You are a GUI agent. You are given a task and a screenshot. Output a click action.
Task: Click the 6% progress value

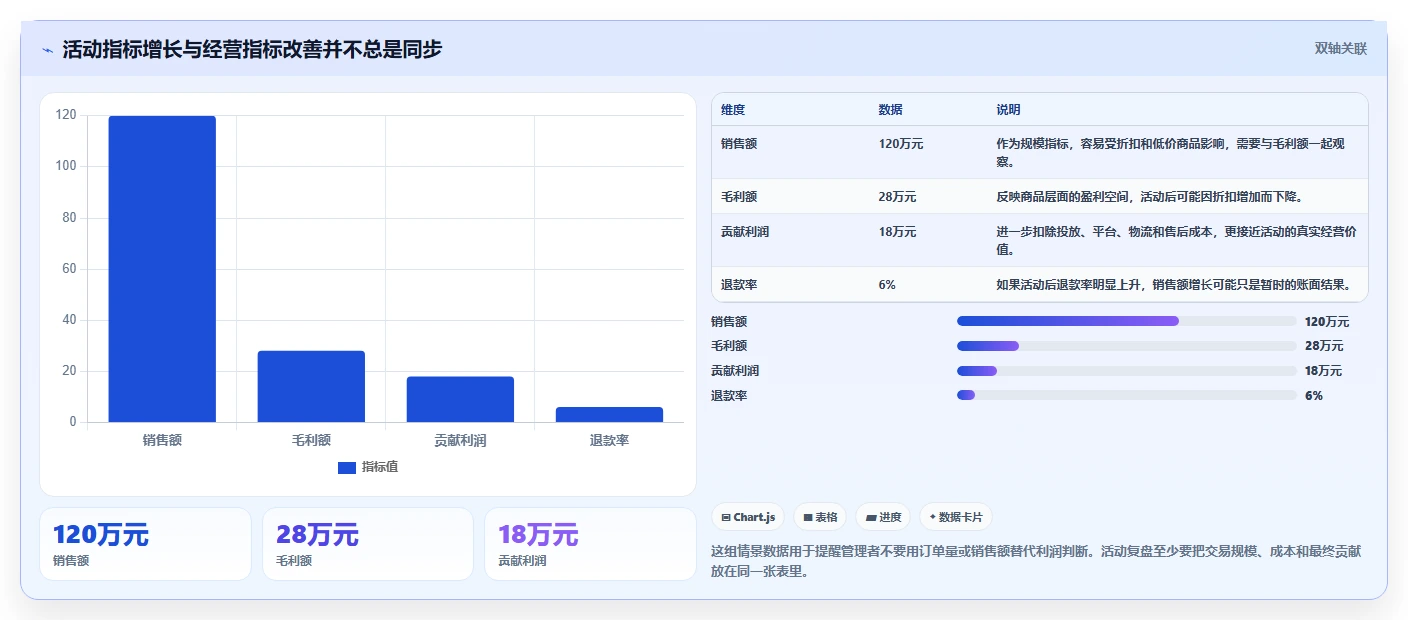pos(1314,396)
